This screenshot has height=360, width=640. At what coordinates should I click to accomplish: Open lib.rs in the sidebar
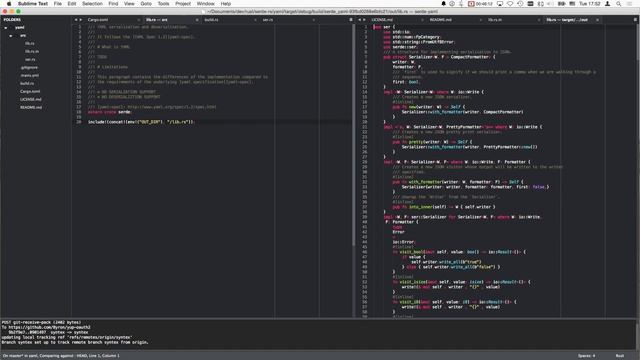coord(30,44)
